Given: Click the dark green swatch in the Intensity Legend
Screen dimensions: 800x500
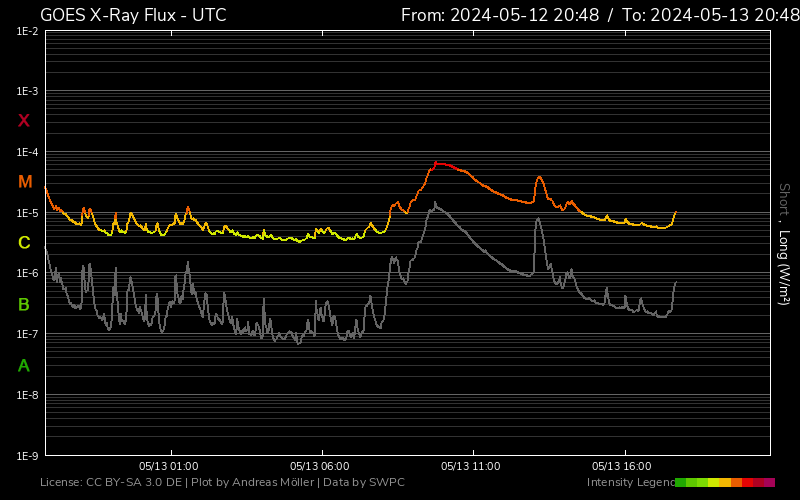Looking at the screenshot, I should point(681,483).
